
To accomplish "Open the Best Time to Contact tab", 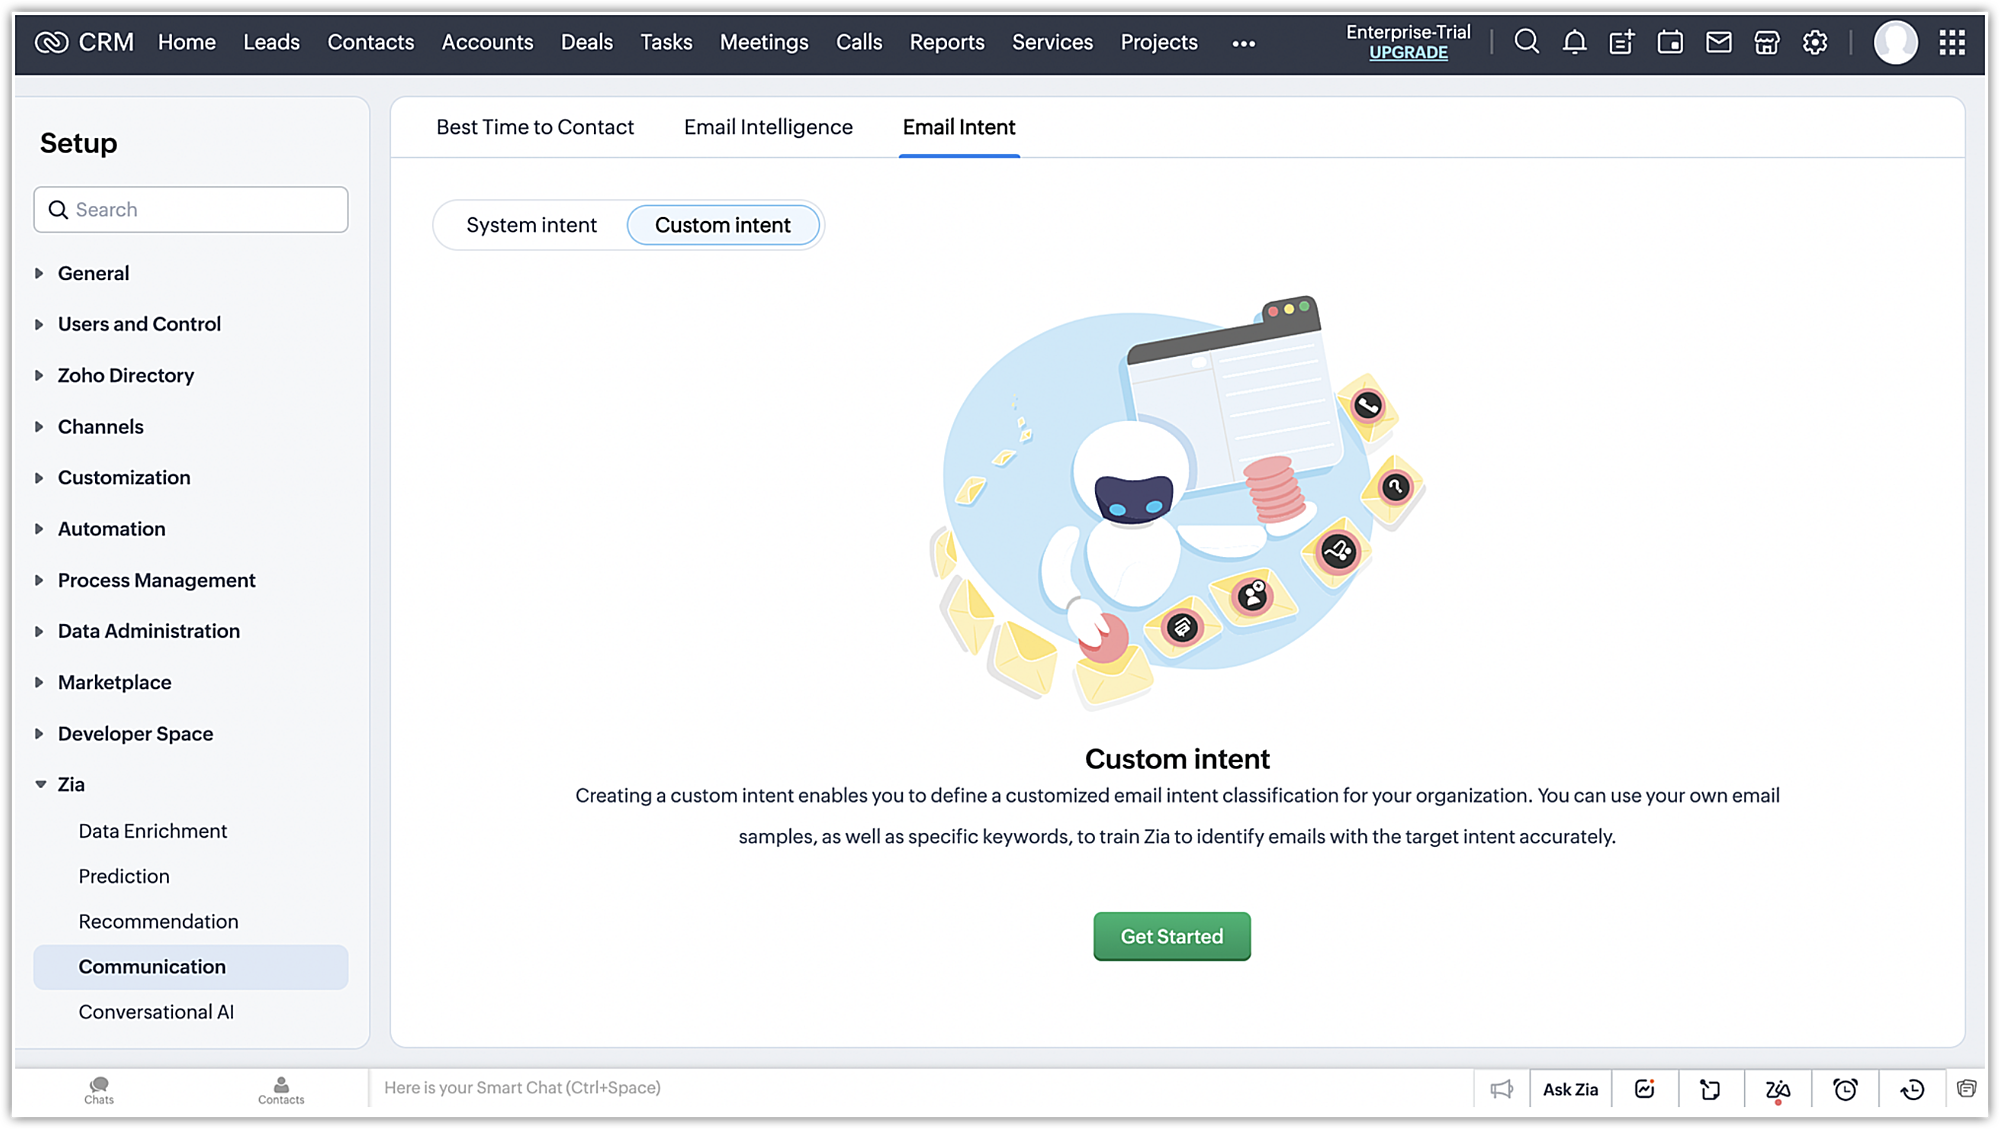I will pos(535,127).
